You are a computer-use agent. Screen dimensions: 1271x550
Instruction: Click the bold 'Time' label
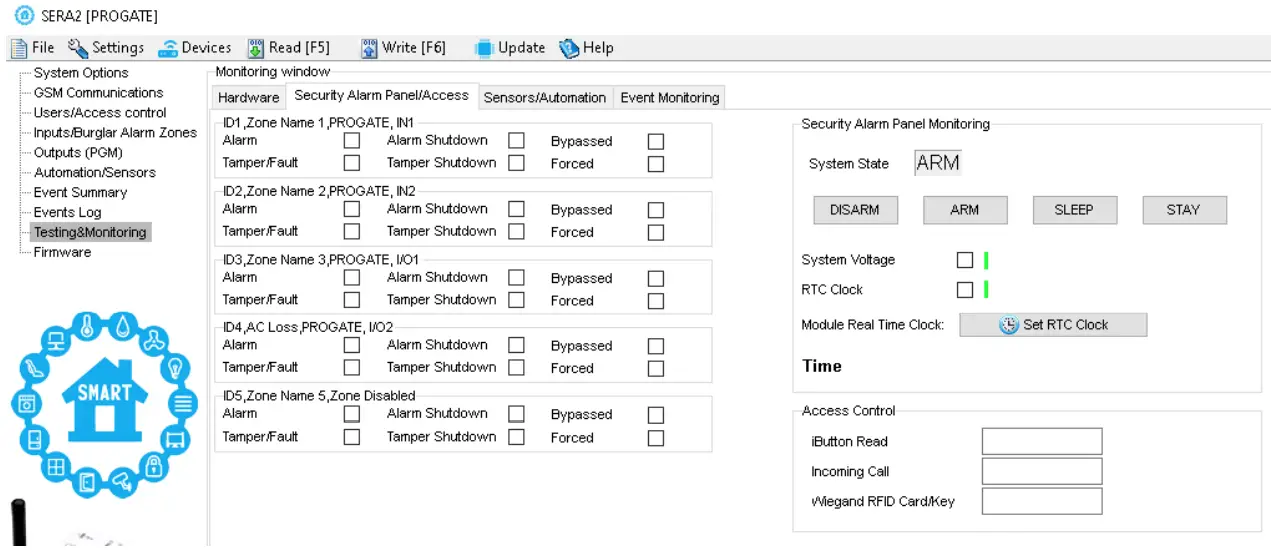(822, 366)
